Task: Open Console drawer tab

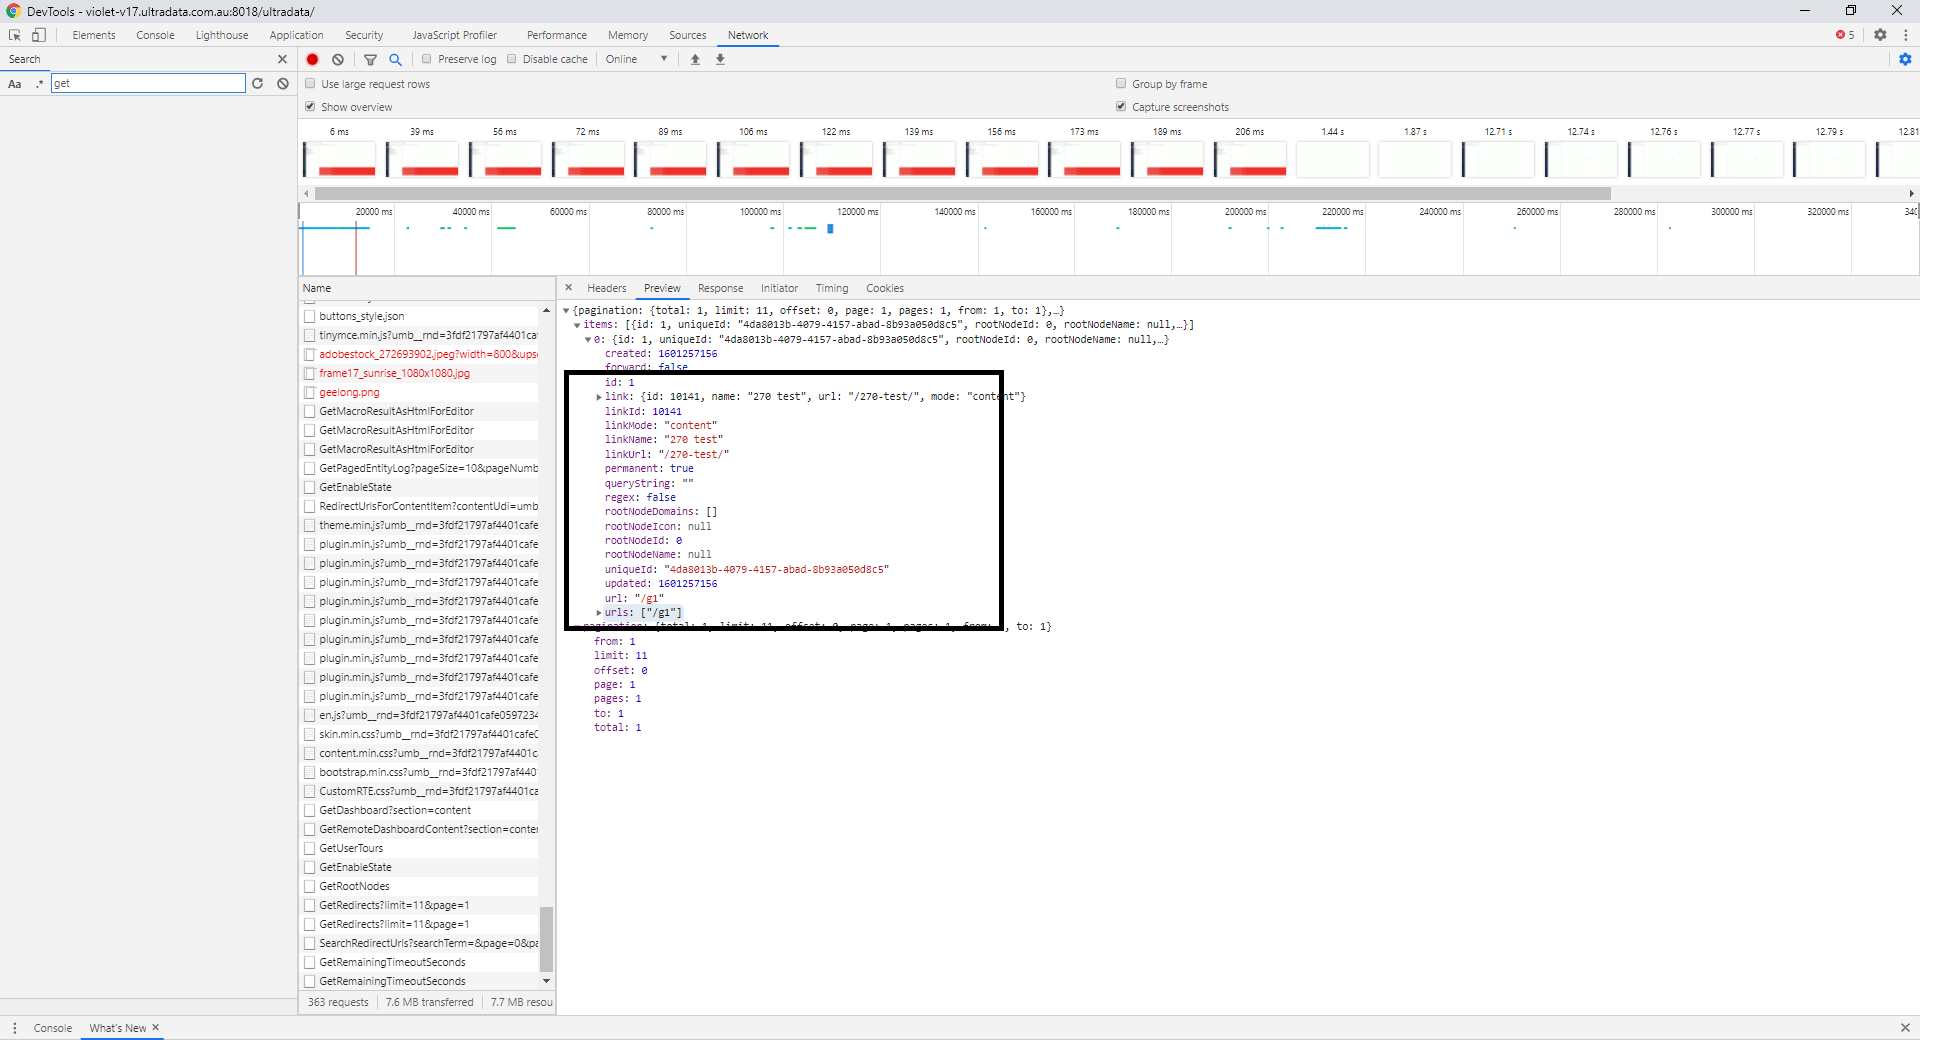Action: pos(53,1028)
